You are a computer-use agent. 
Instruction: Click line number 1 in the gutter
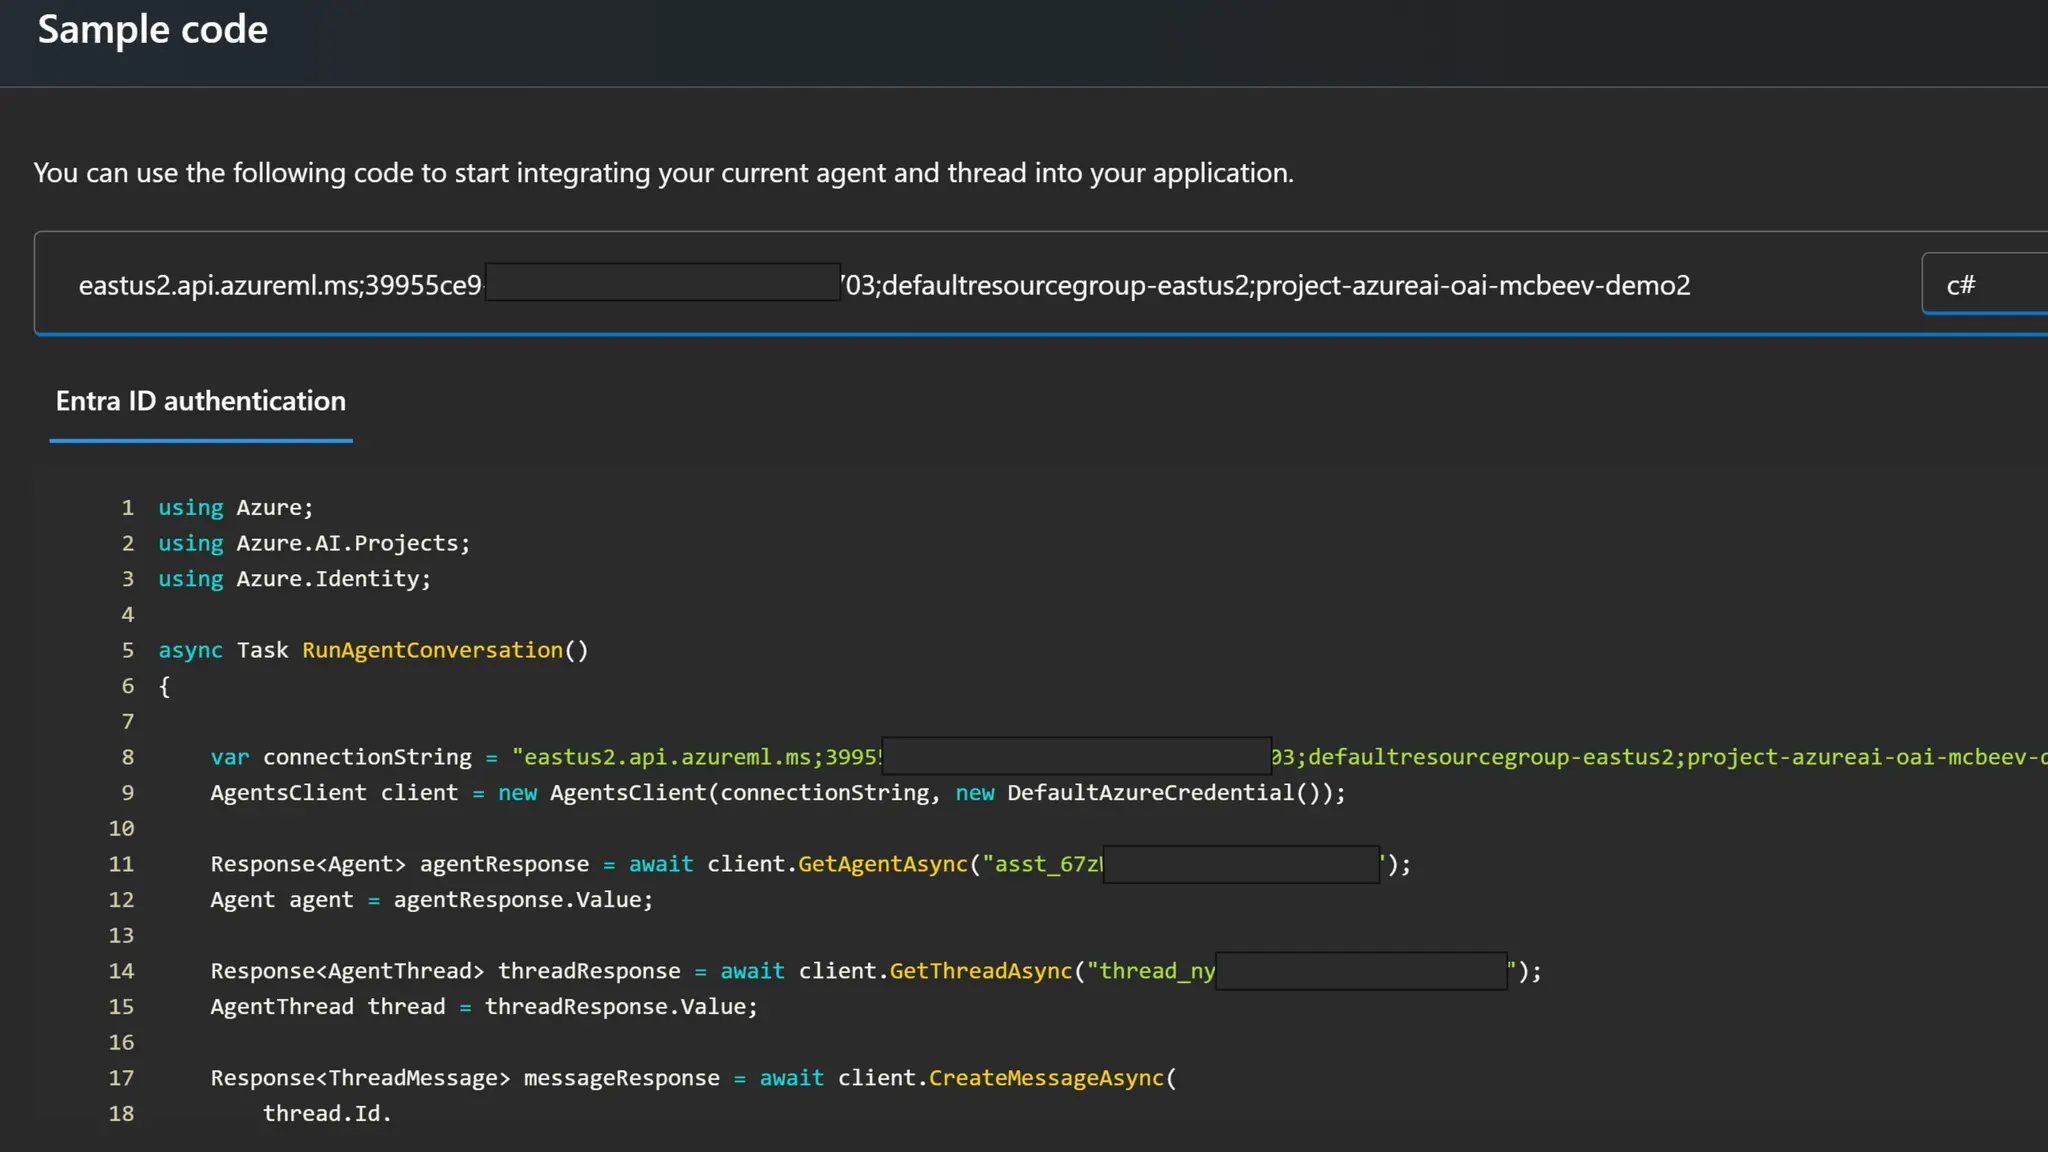coord(127,508)
